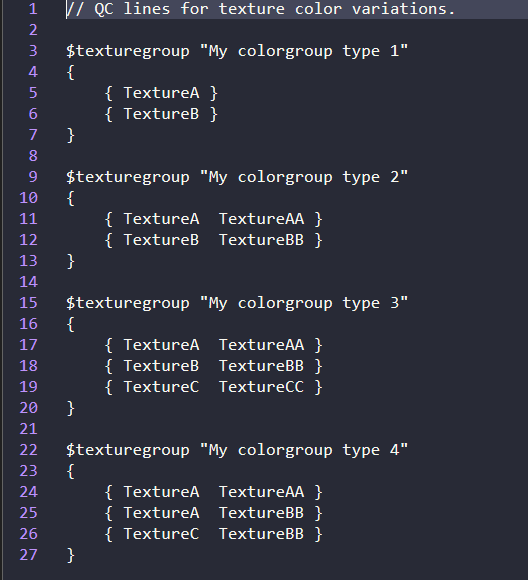Click 'TextureA' on line 11
This screenshot has width=528, height=580.
[161, 219]
